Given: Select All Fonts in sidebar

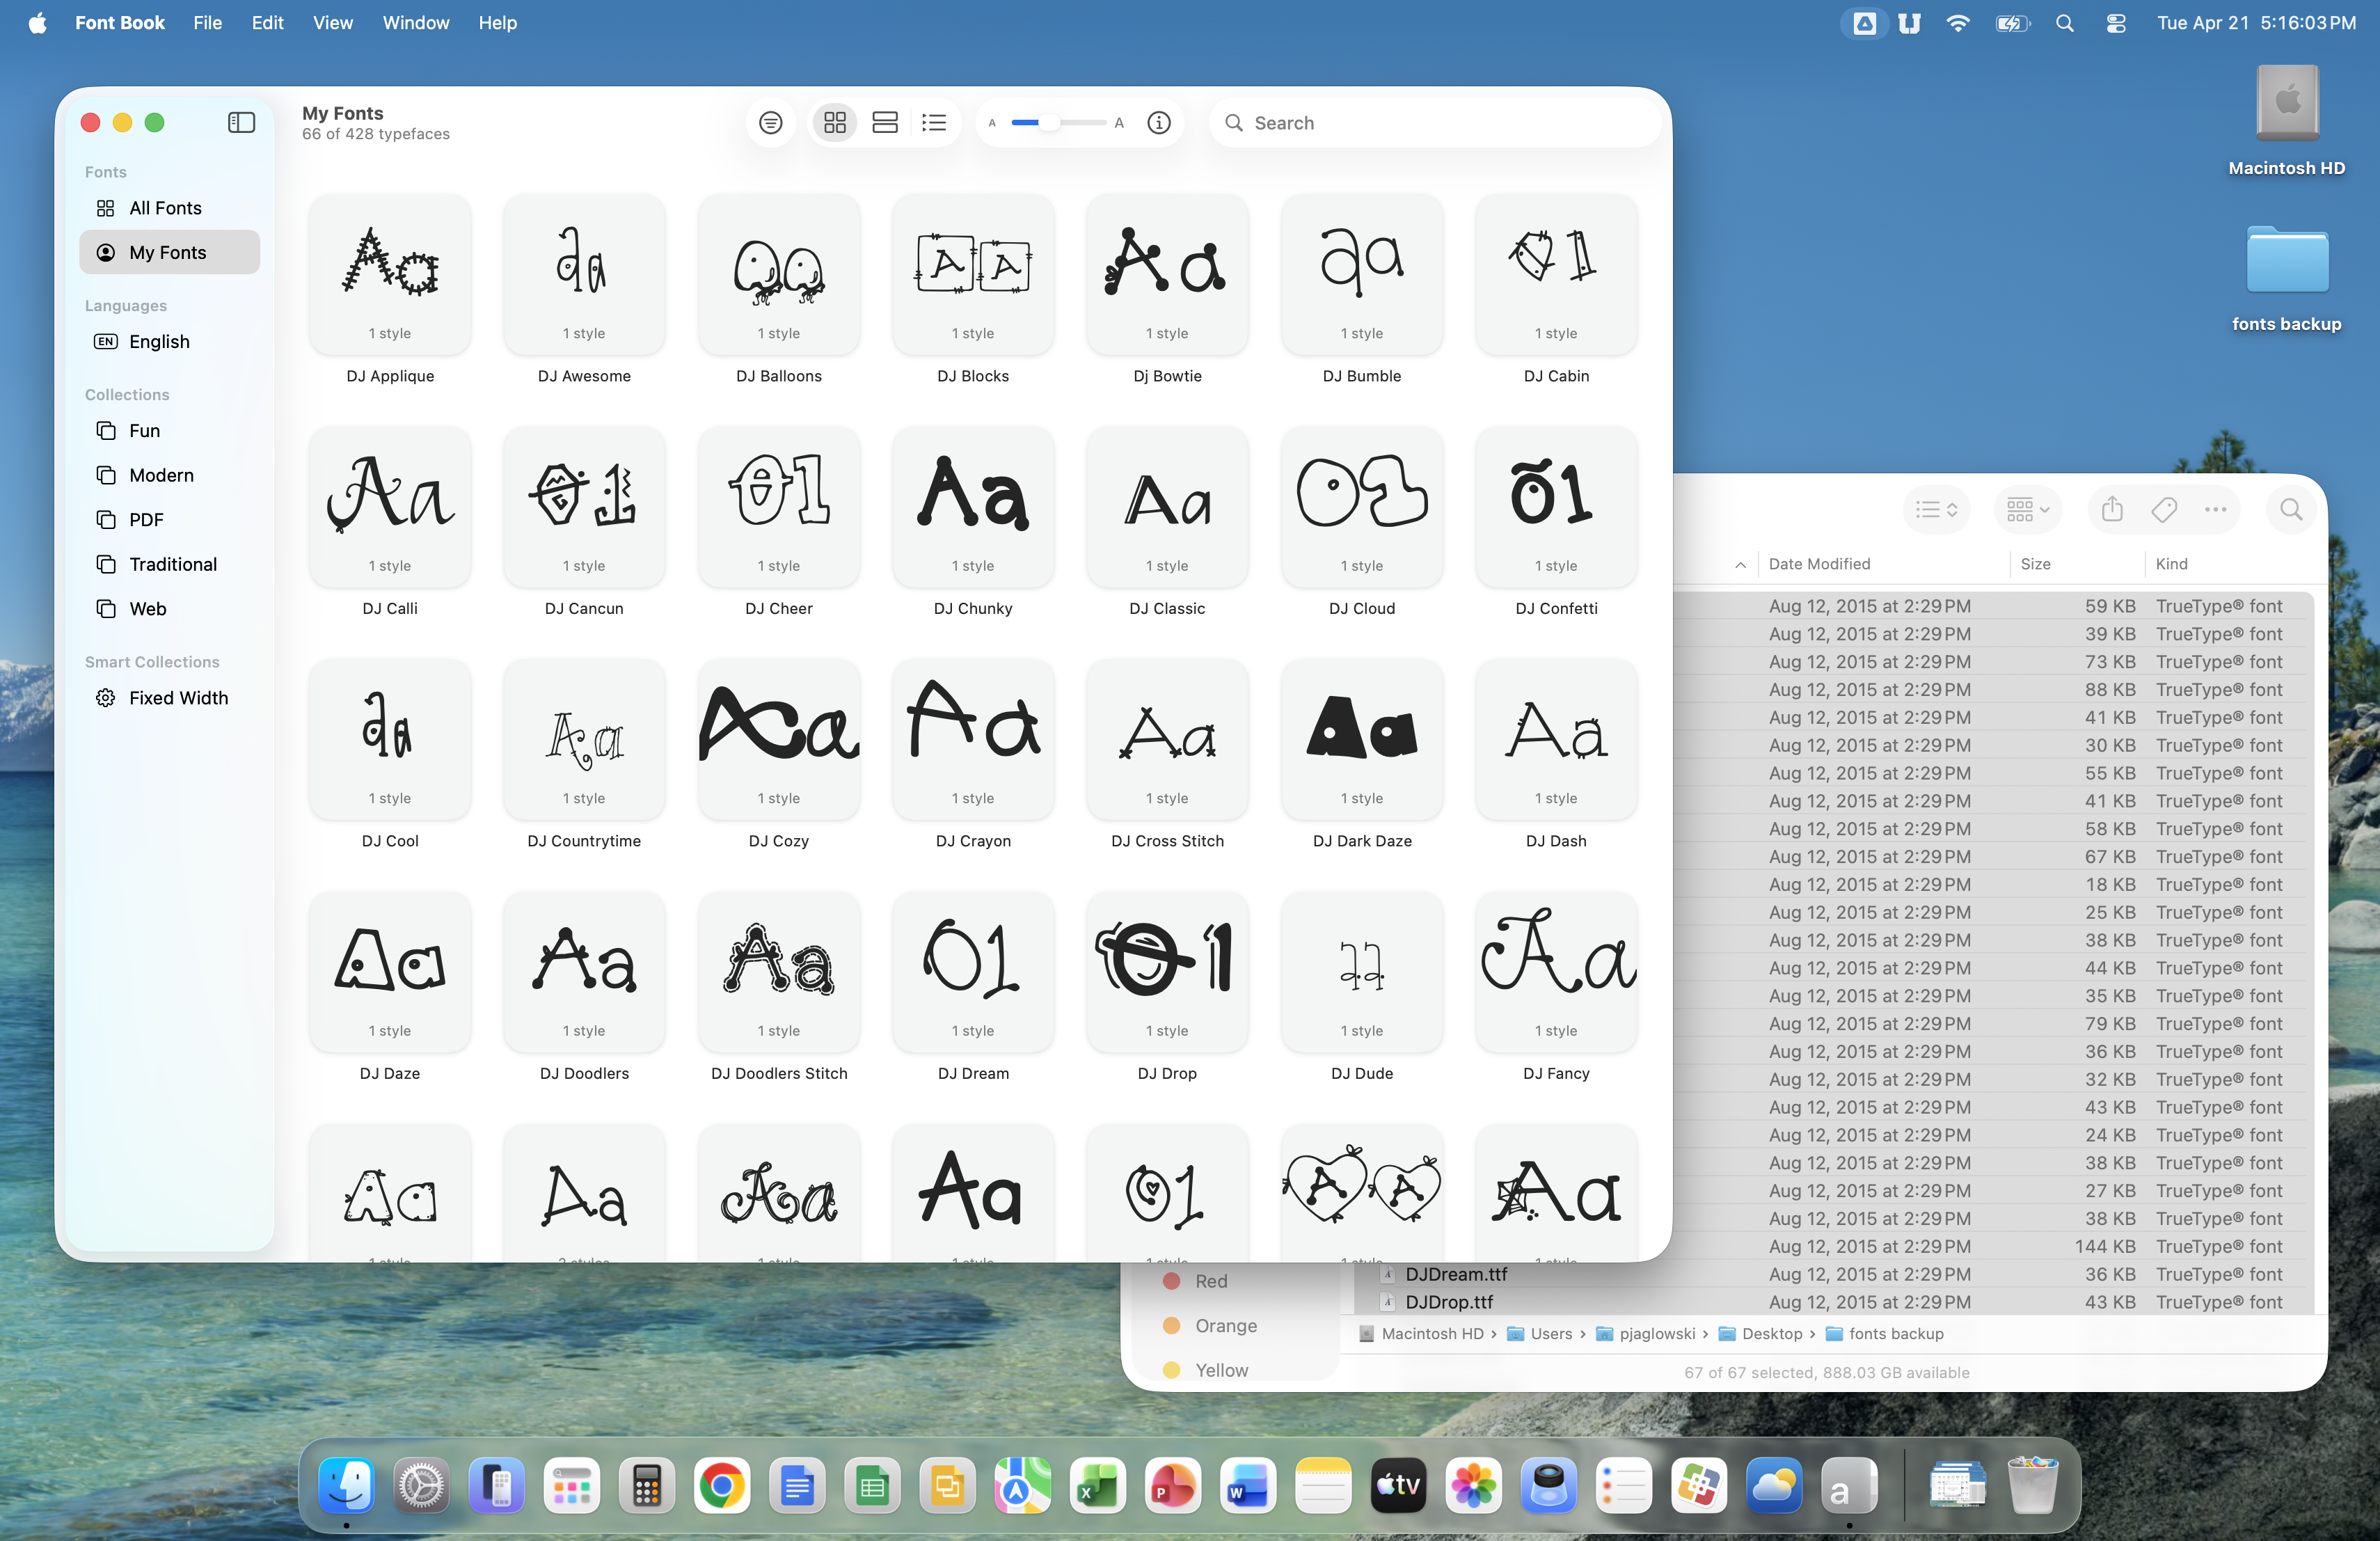Looking at the screenshot, I should pos(165,208).
